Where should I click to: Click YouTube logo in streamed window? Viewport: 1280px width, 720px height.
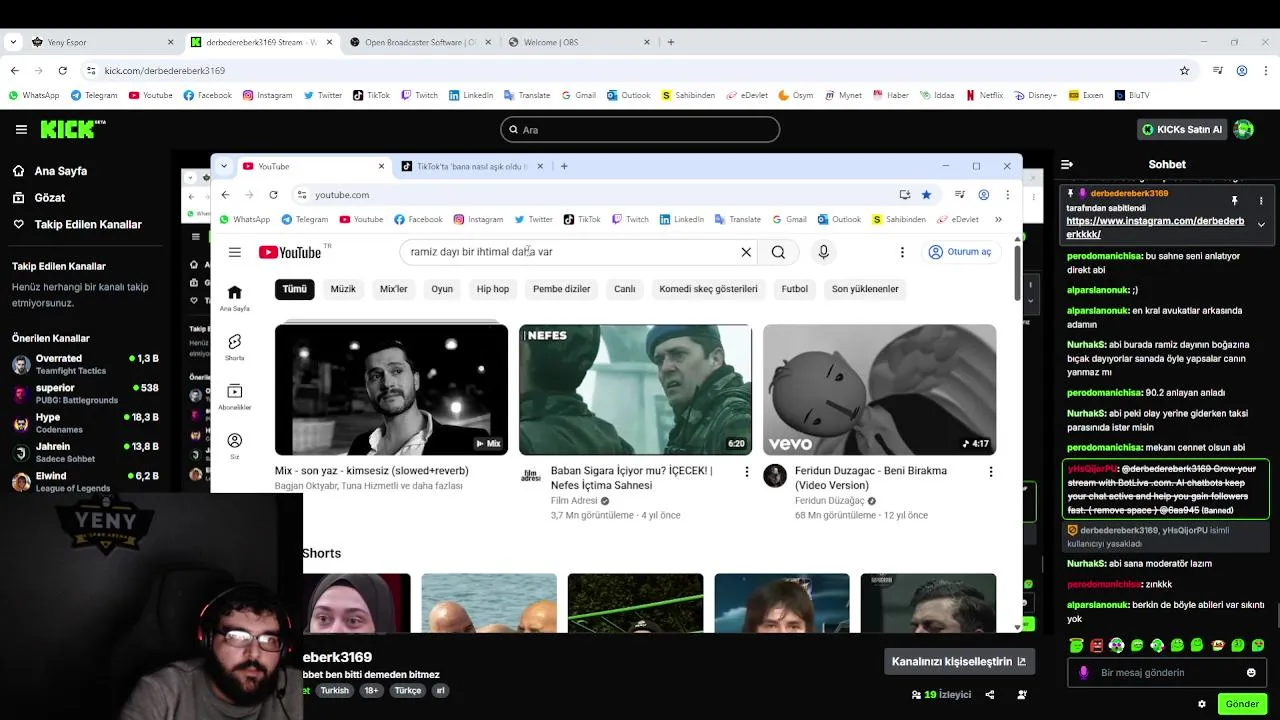[x=290, y=252]
